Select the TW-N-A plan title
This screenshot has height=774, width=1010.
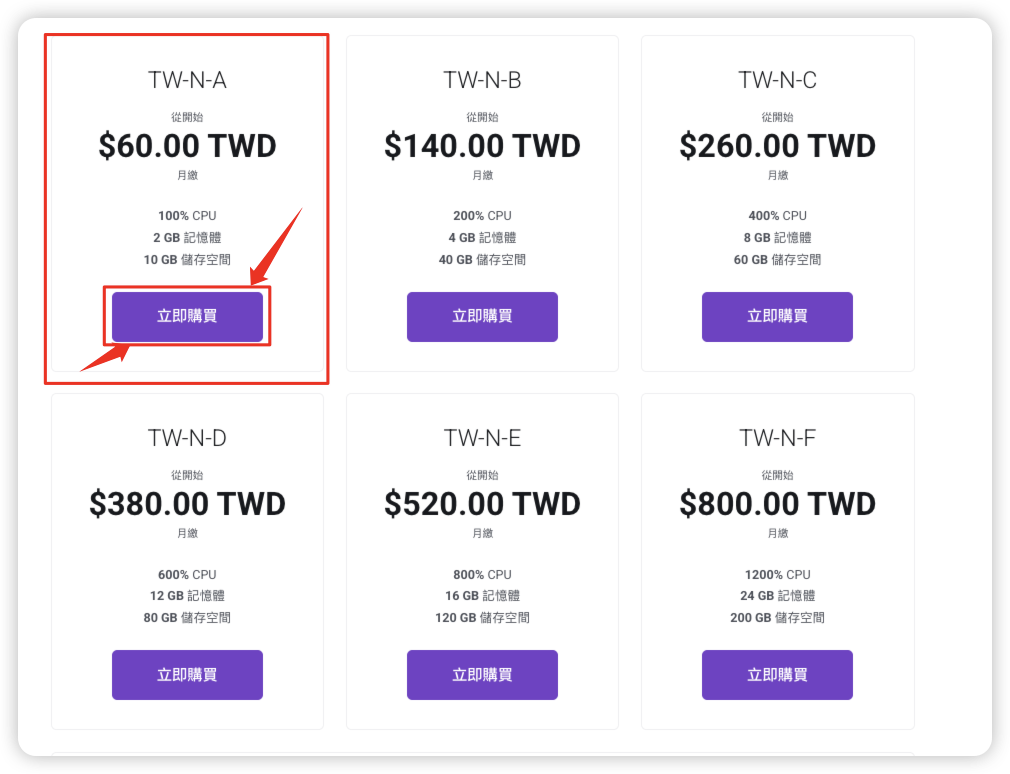click(x=187, y=80)
